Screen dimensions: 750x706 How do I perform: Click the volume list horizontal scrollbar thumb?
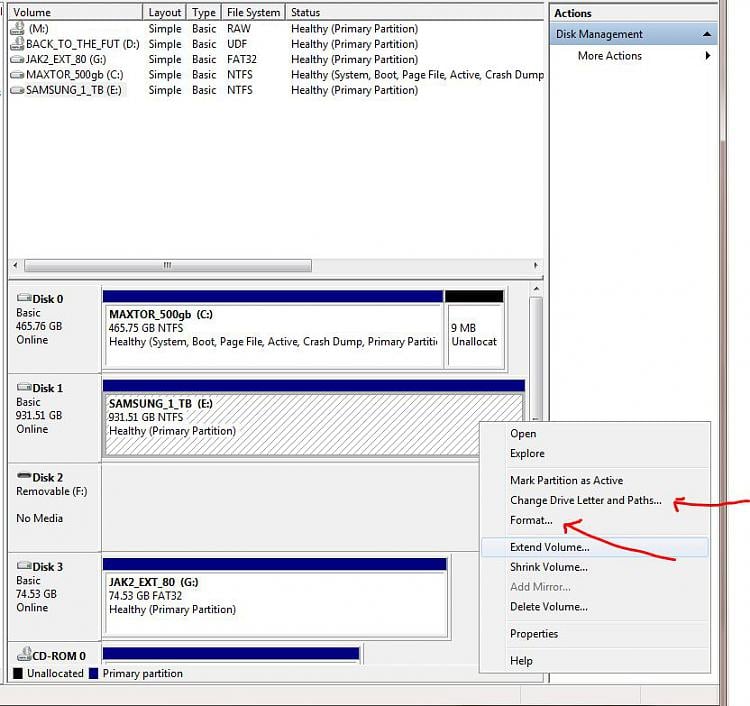coord(168,265)
